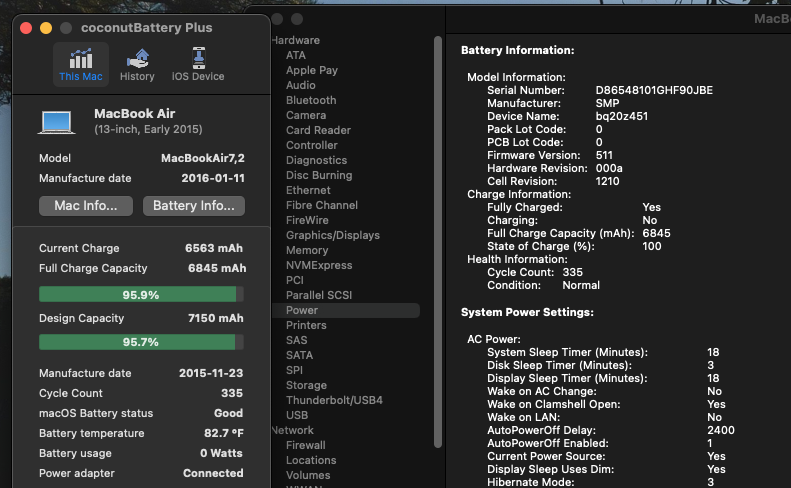Select USB in the sidebar
This screenshot has height=488, width=791.
tap(297, 415)
